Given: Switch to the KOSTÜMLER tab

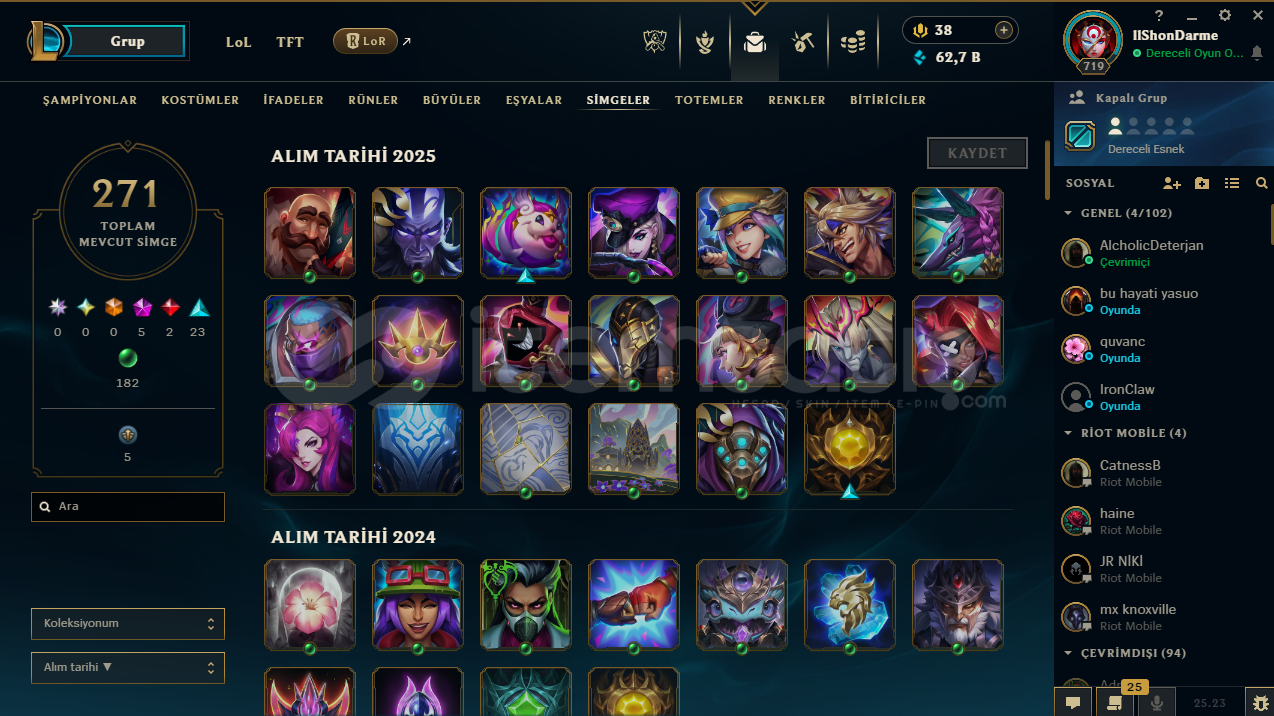Looking at the screenshot, I should [x=200, y=100].
